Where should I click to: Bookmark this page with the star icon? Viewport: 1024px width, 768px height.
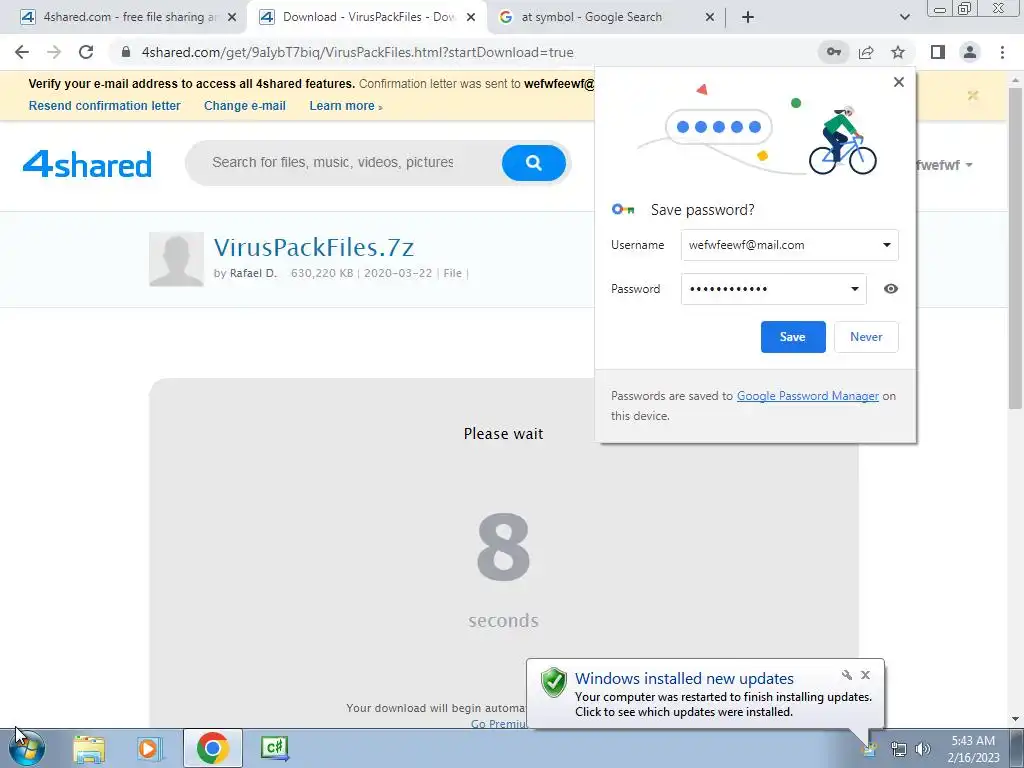click(x=898, y=52)
